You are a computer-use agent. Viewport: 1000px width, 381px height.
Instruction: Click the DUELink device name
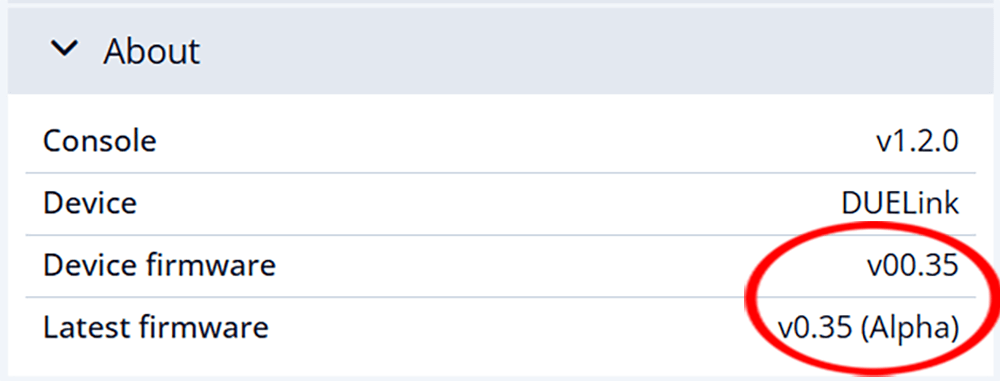pyautogui.click(x=900, y=203)
